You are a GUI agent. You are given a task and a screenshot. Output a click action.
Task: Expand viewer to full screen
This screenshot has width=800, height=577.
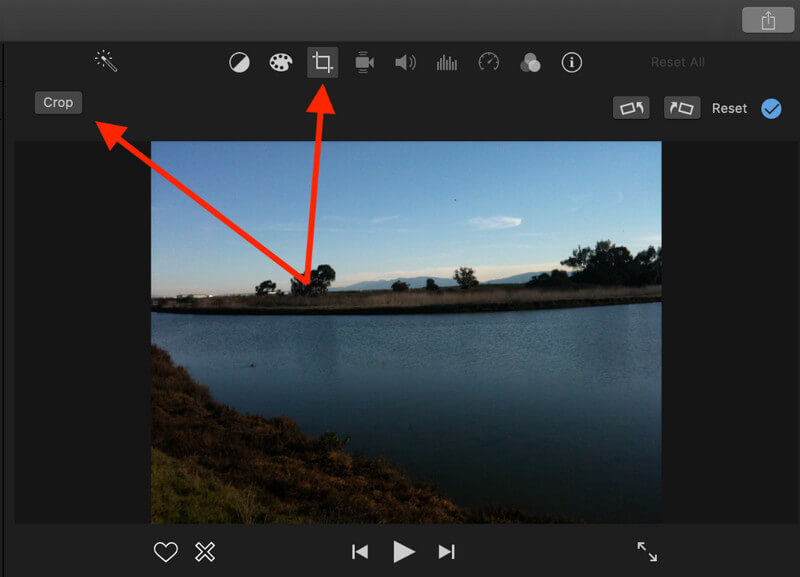pyautogui.click(x=647, y=551)
